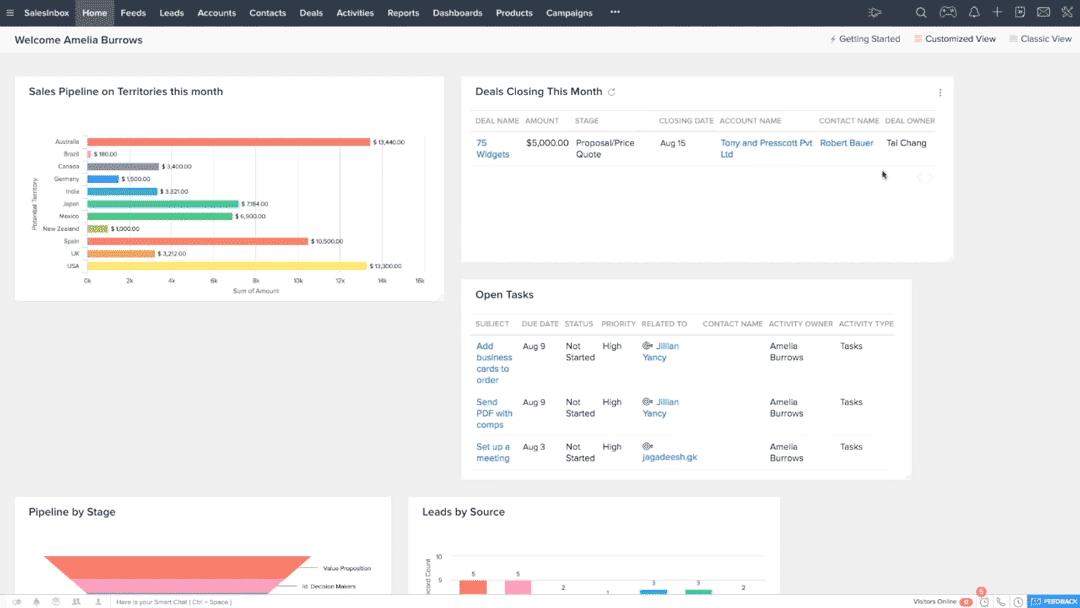
Task: Open group contacts icon in bottom bar
Action: pos(76,602)
